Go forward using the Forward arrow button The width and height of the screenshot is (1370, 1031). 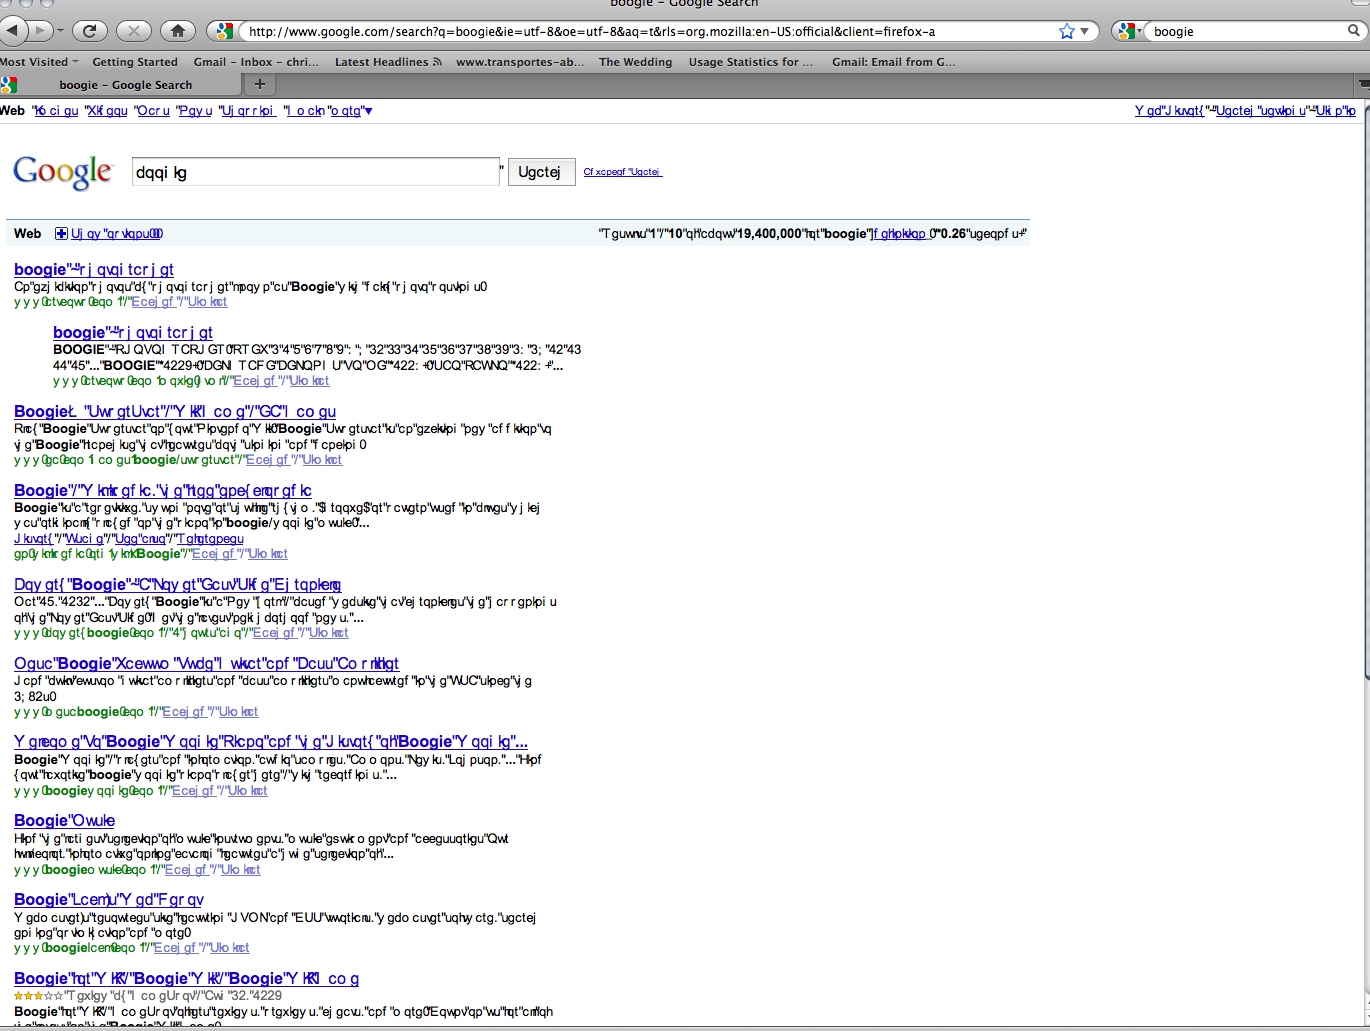[41, 31]
